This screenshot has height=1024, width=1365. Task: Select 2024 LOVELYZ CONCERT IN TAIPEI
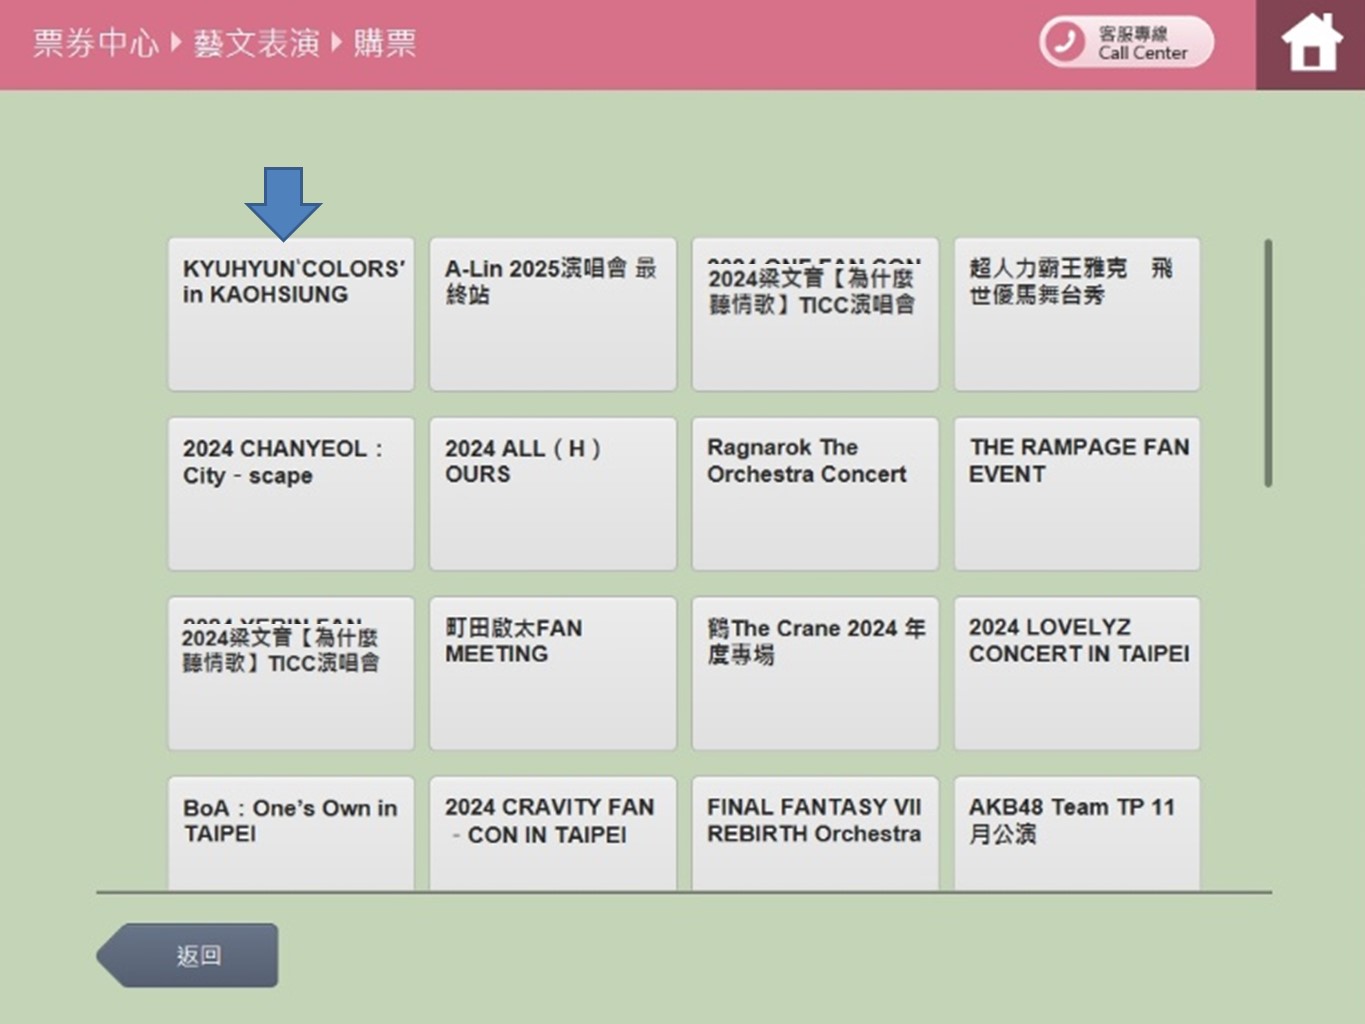[x=1077, y=674]
